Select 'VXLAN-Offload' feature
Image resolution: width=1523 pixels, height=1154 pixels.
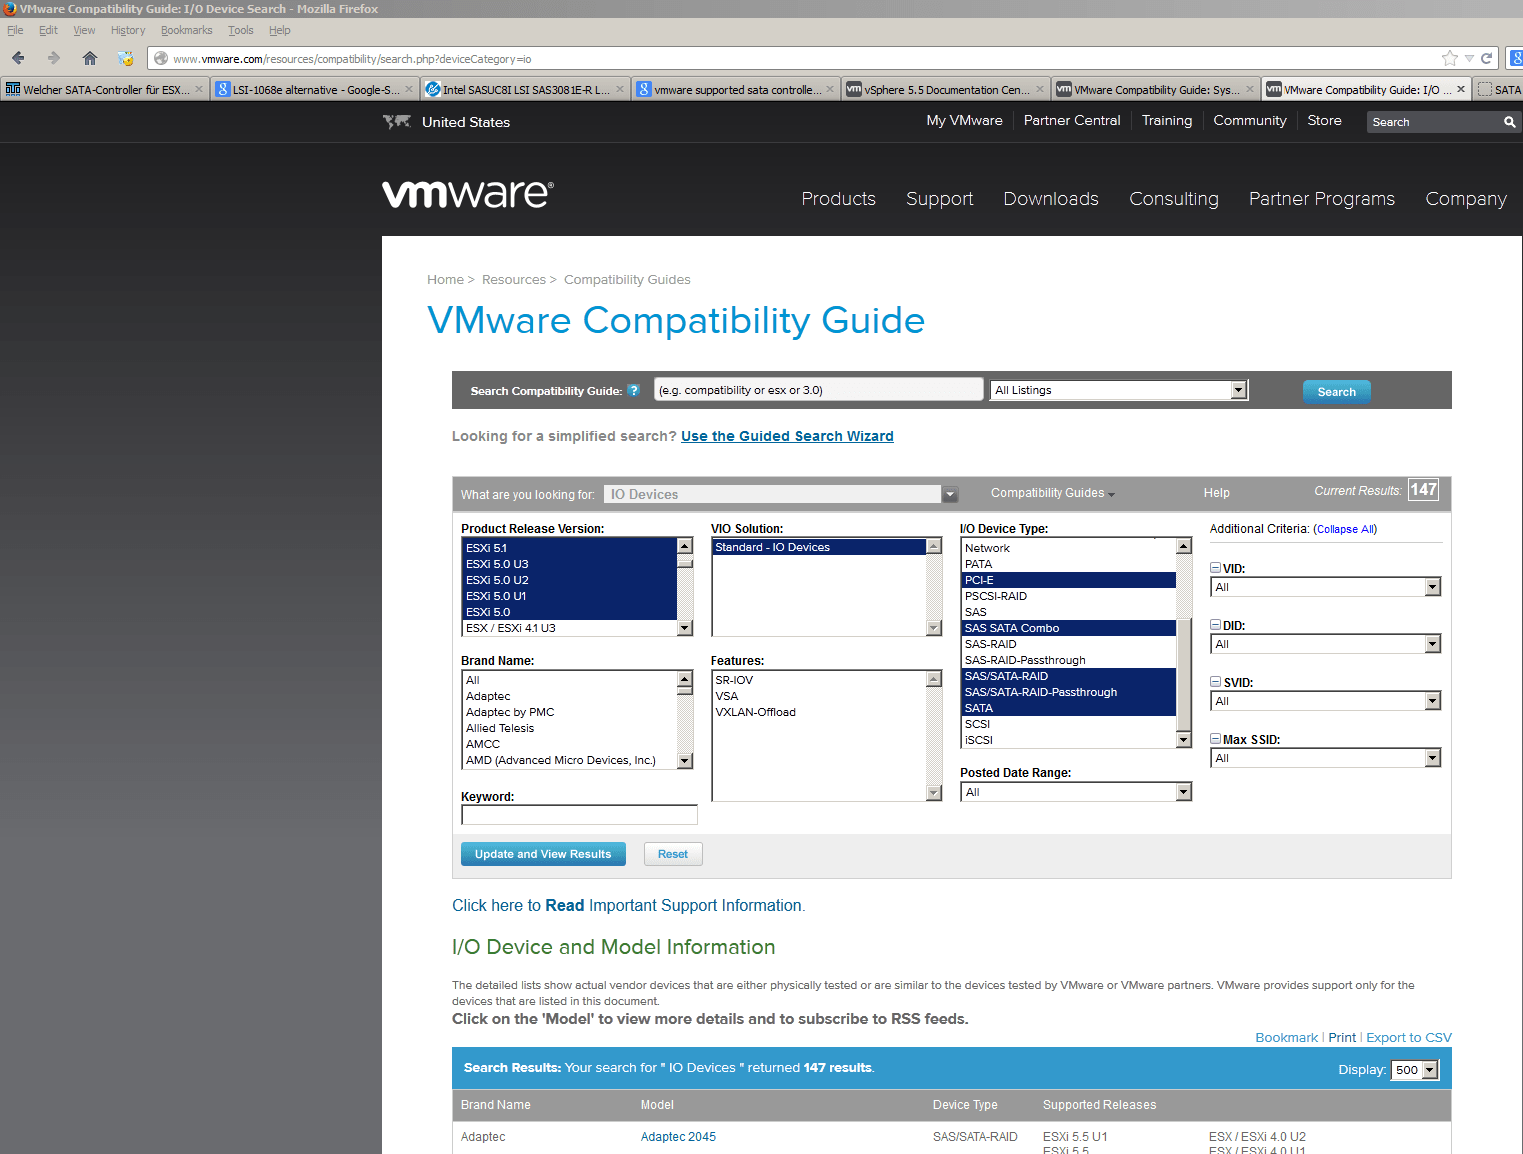pos(818,712)
